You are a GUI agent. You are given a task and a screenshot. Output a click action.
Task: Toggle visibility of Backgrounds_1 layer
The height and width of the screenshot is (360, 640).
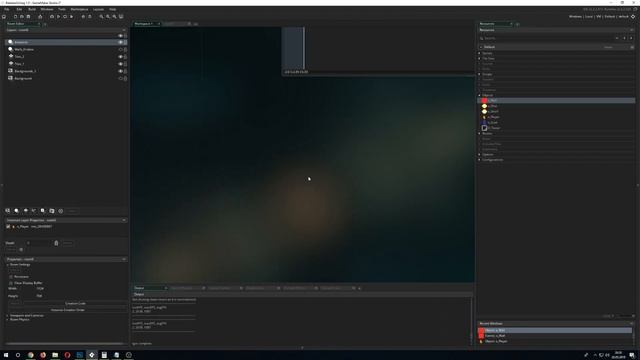pyautogui.click(x=120, y=71)
